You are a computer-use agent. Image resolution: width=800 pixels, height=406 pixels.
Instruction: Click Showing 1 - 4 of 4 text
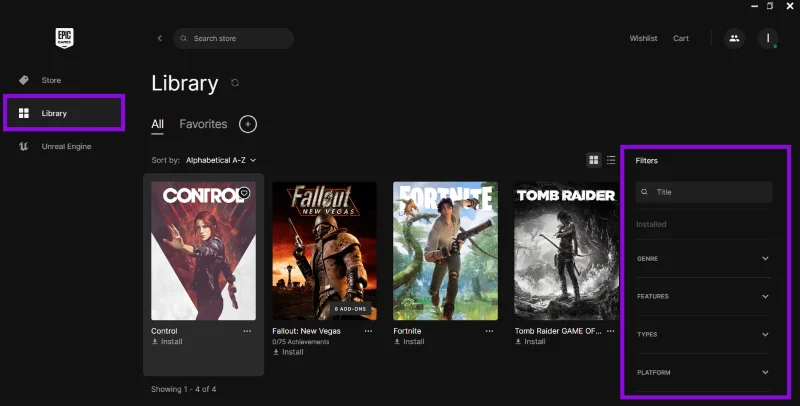(x=183, y=389)
